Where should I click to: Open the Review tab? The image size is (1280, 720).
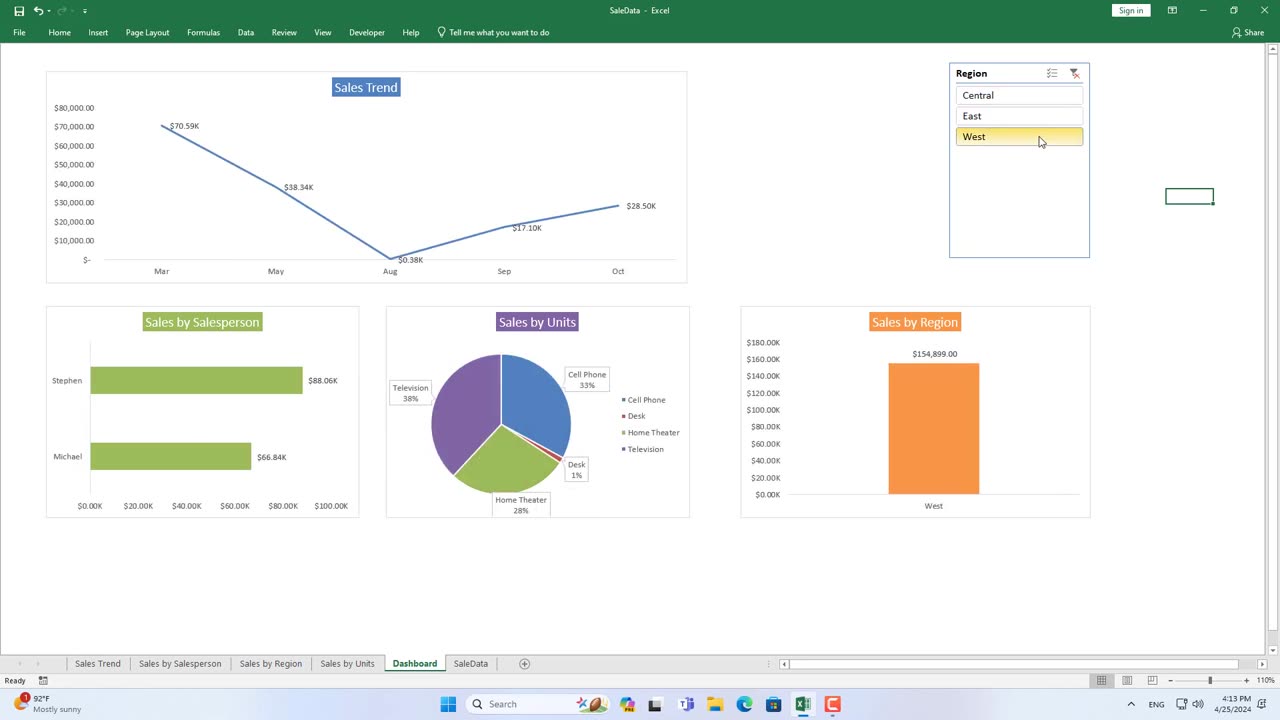tap(284, 32)
